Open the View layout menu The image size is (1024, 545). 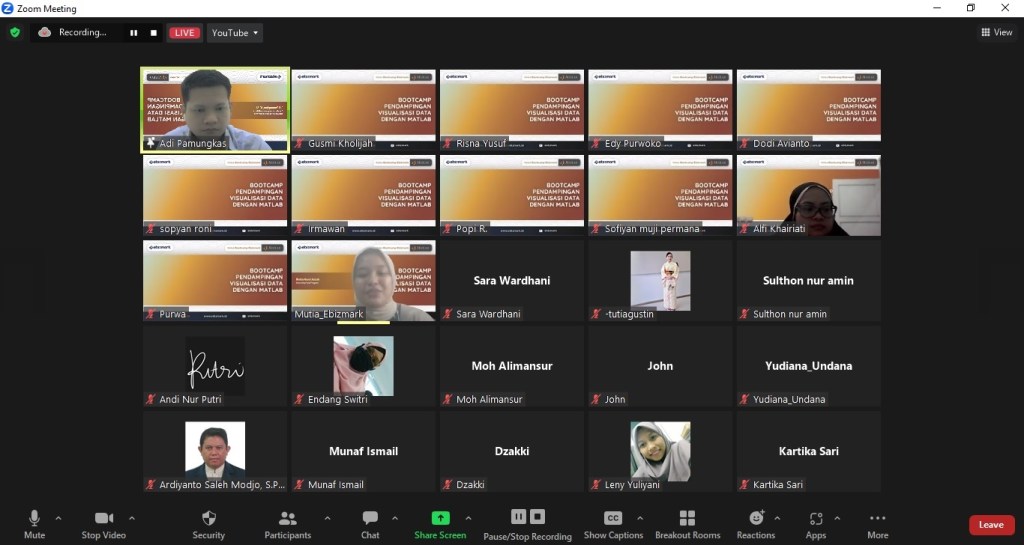tap(997, 32)
